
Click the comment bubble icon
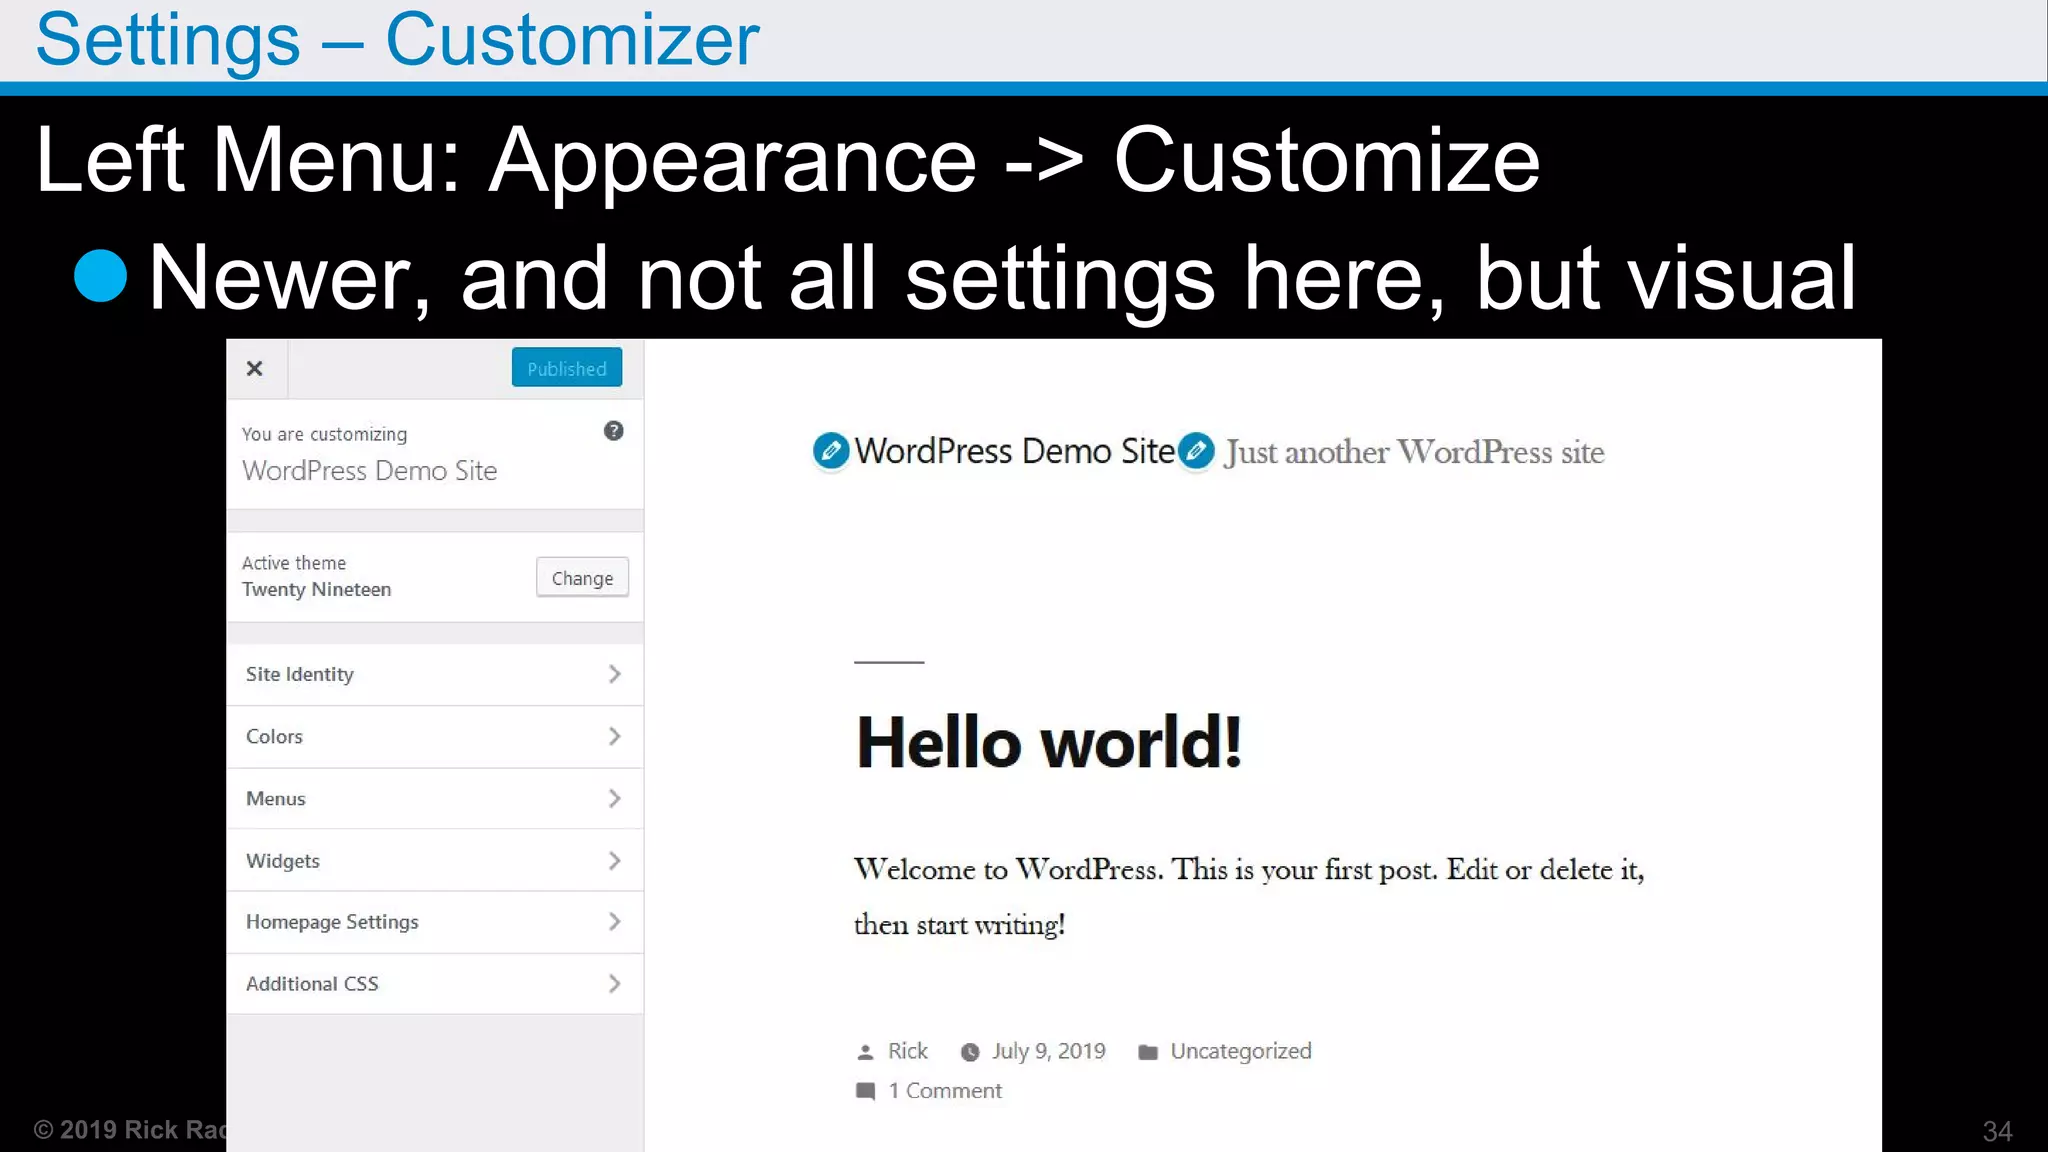coord(866,1091)
